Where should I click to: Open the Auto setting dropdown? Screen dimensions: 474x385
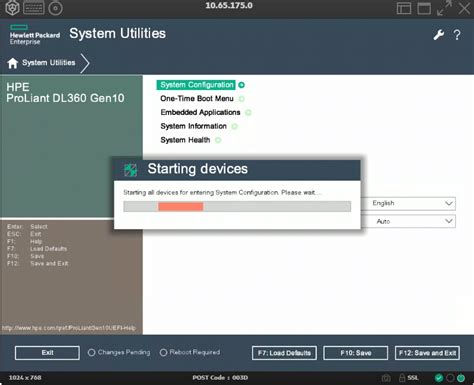click(x=408, y=221)
